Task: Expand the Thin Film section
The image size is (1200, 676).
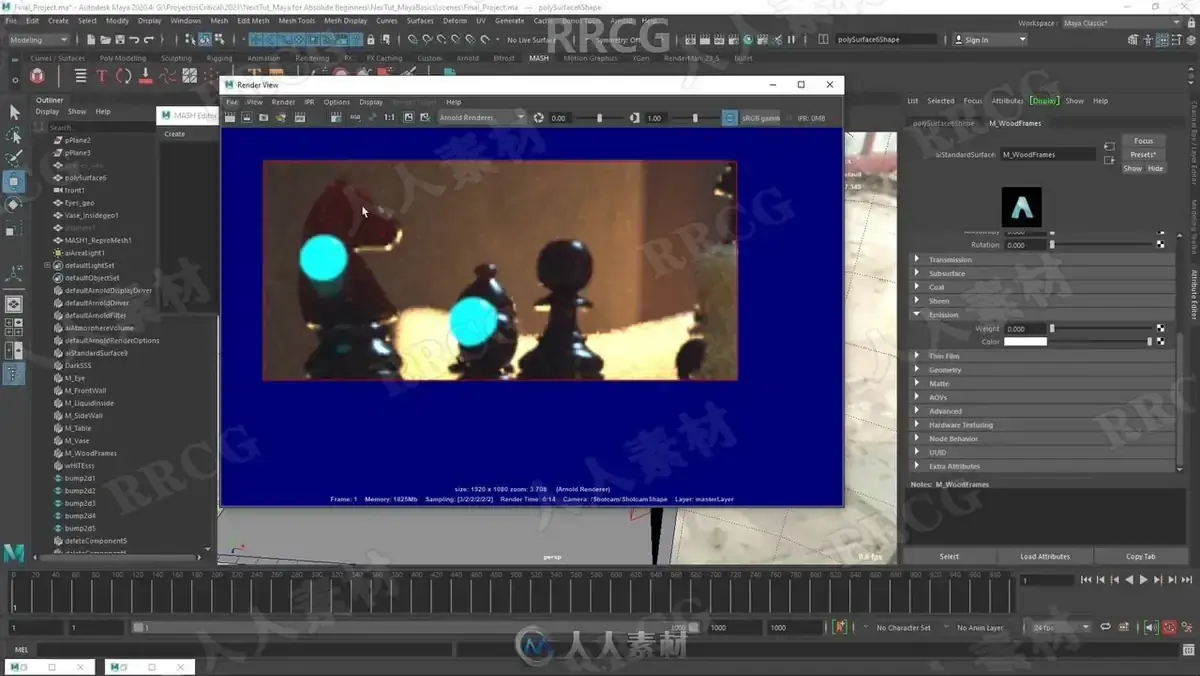Action: point(1043,356)
